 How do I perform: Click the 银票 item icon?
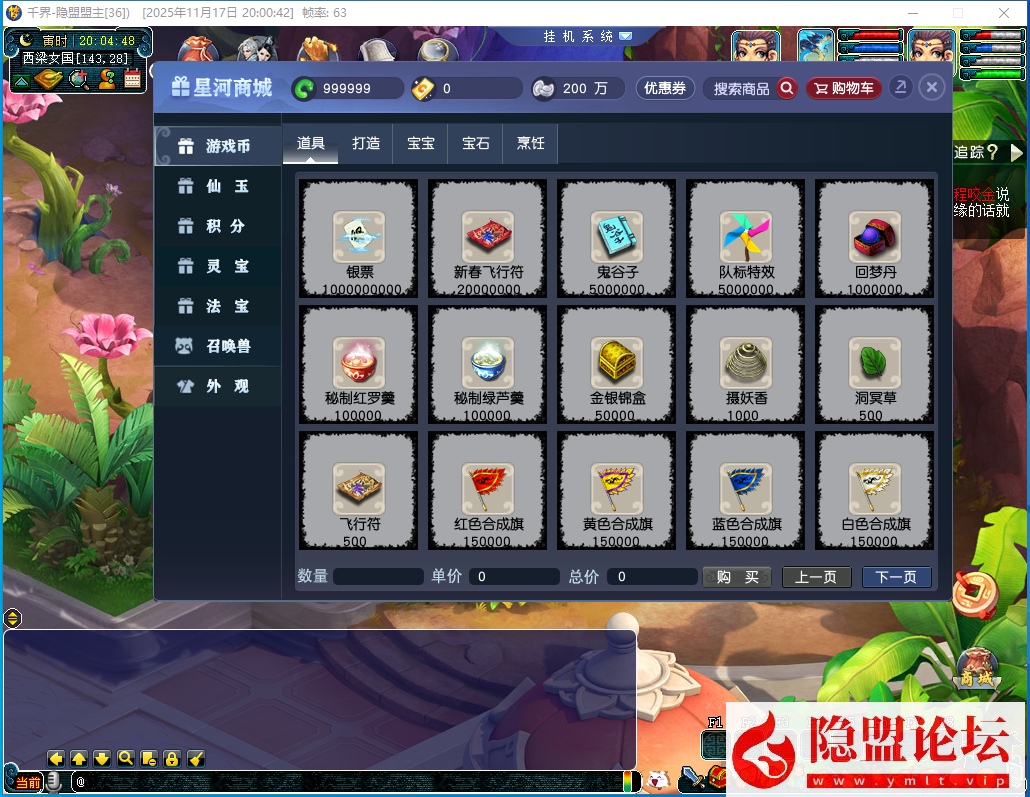click(x=359, y=236)
